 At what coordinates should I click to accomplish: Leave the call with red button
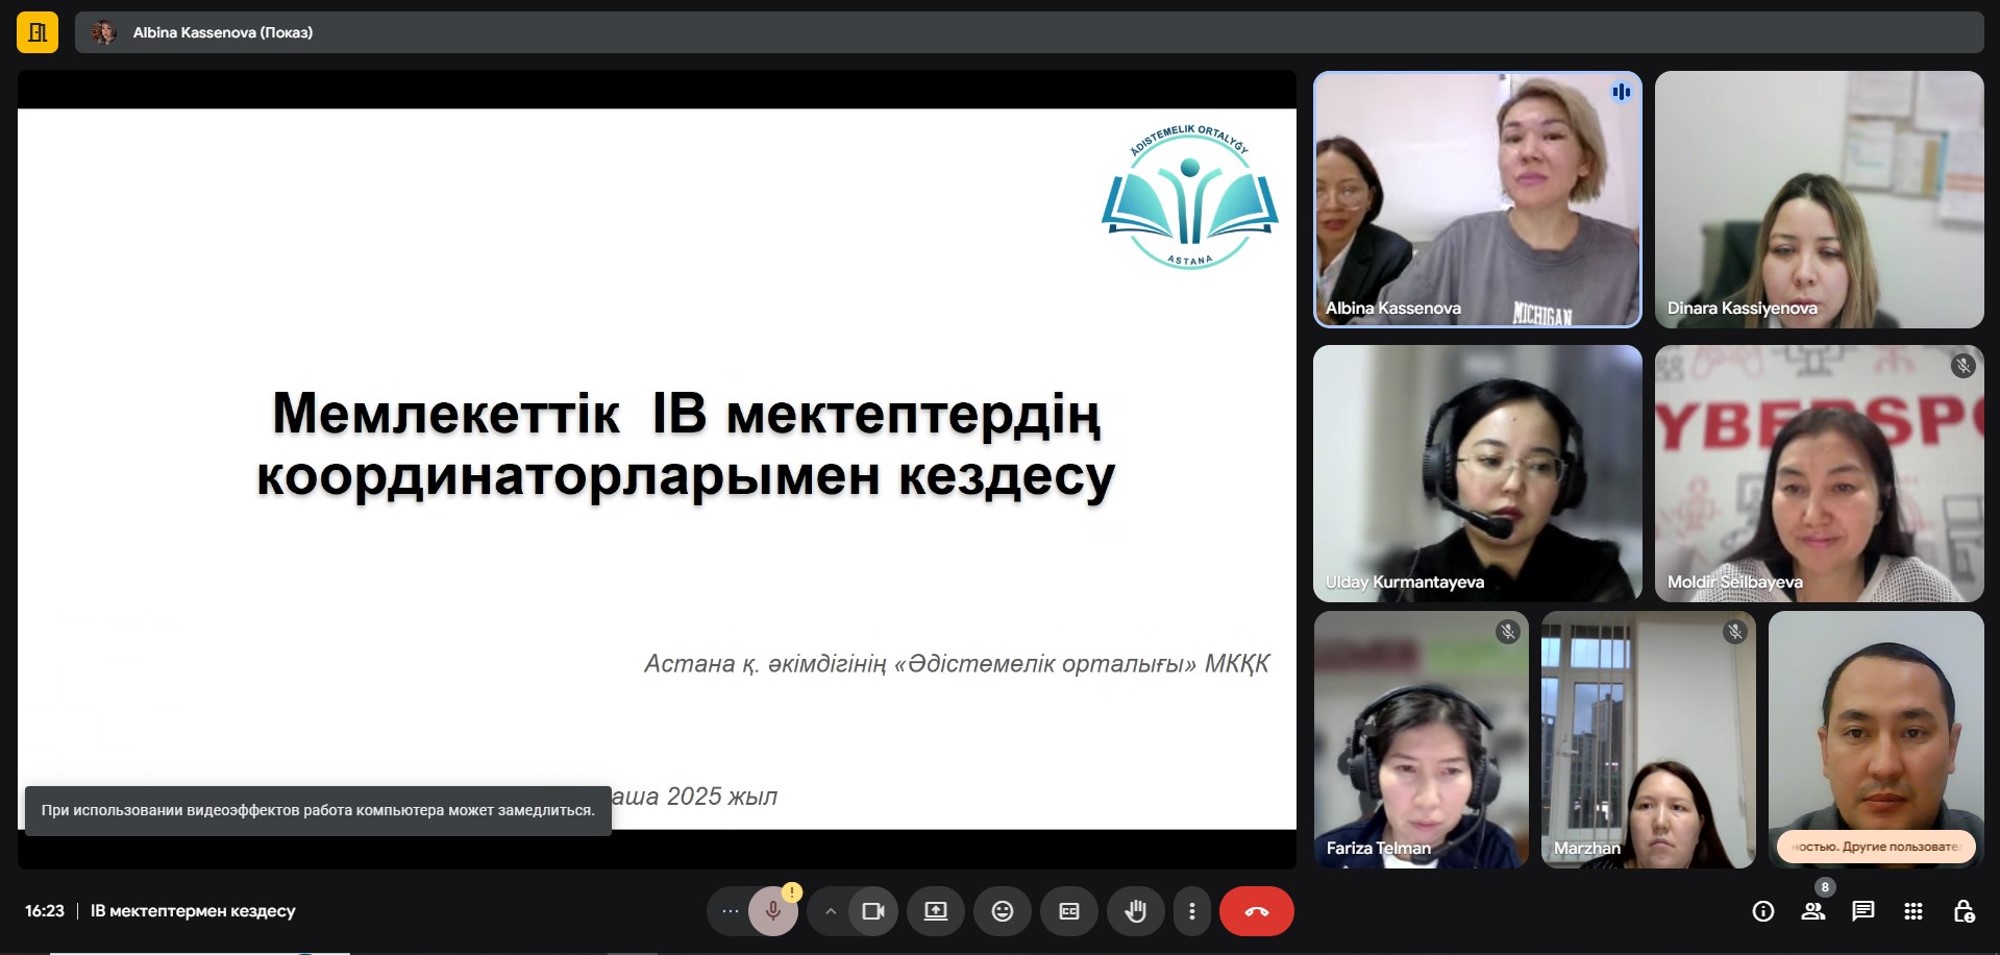[x=1256, y=911]
